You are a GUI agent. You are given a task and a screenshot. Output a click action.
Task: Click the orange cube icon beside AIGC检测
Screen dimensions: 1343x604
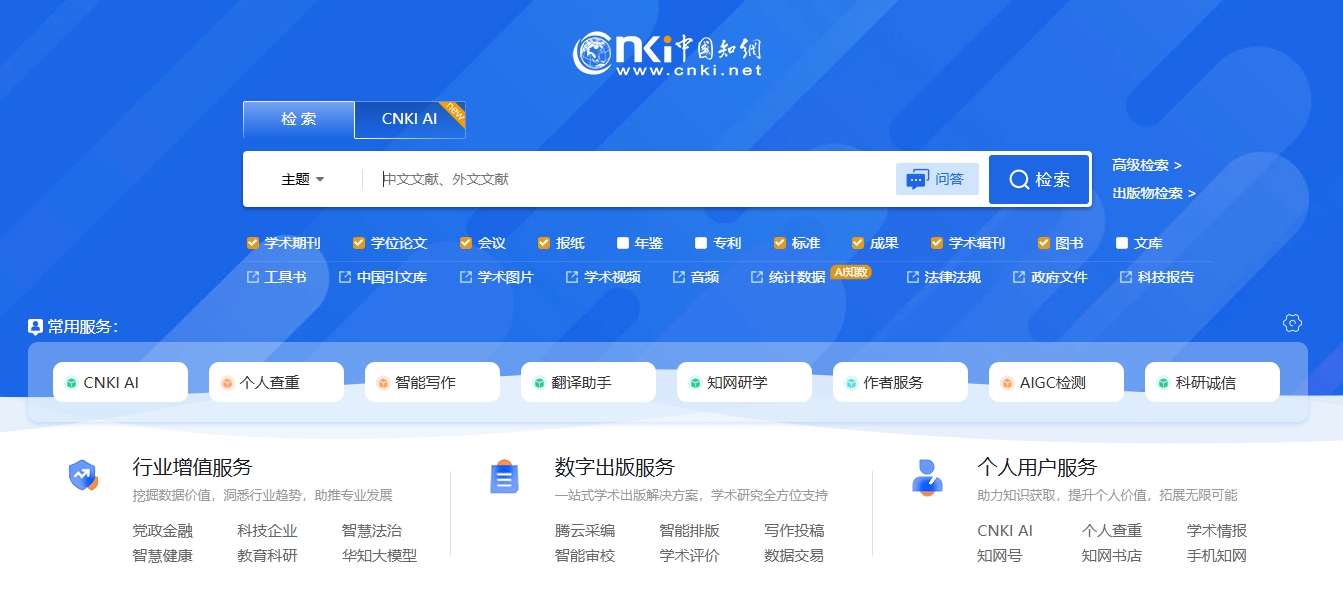(1007, 383)
